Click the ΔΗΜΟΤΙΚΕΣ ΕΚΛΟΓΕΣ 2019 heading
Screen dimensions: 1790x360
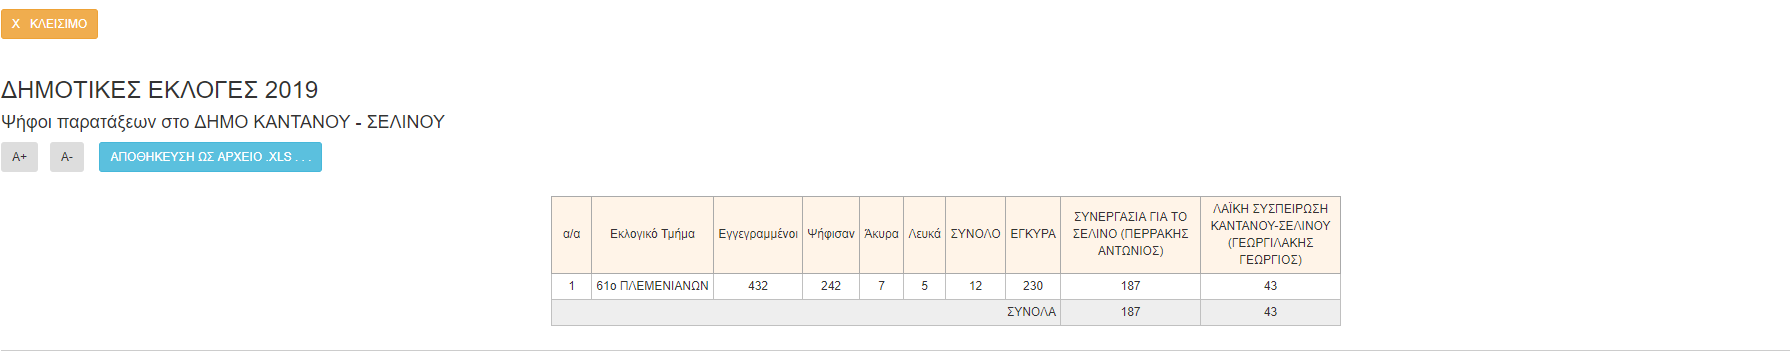[x=160, y=90]
